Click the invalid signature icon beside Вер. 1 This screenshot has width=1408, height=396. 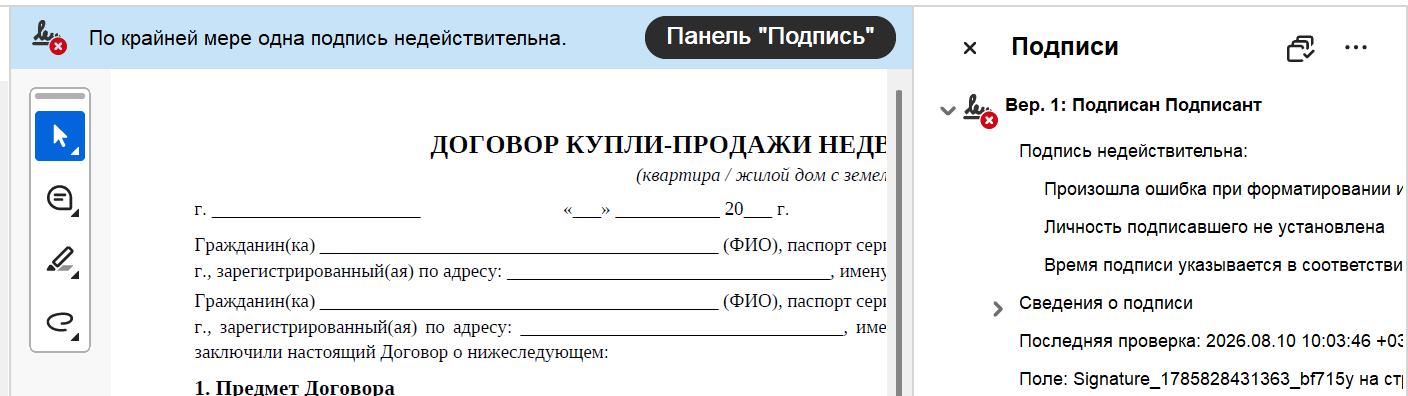(x=980, y=110)
